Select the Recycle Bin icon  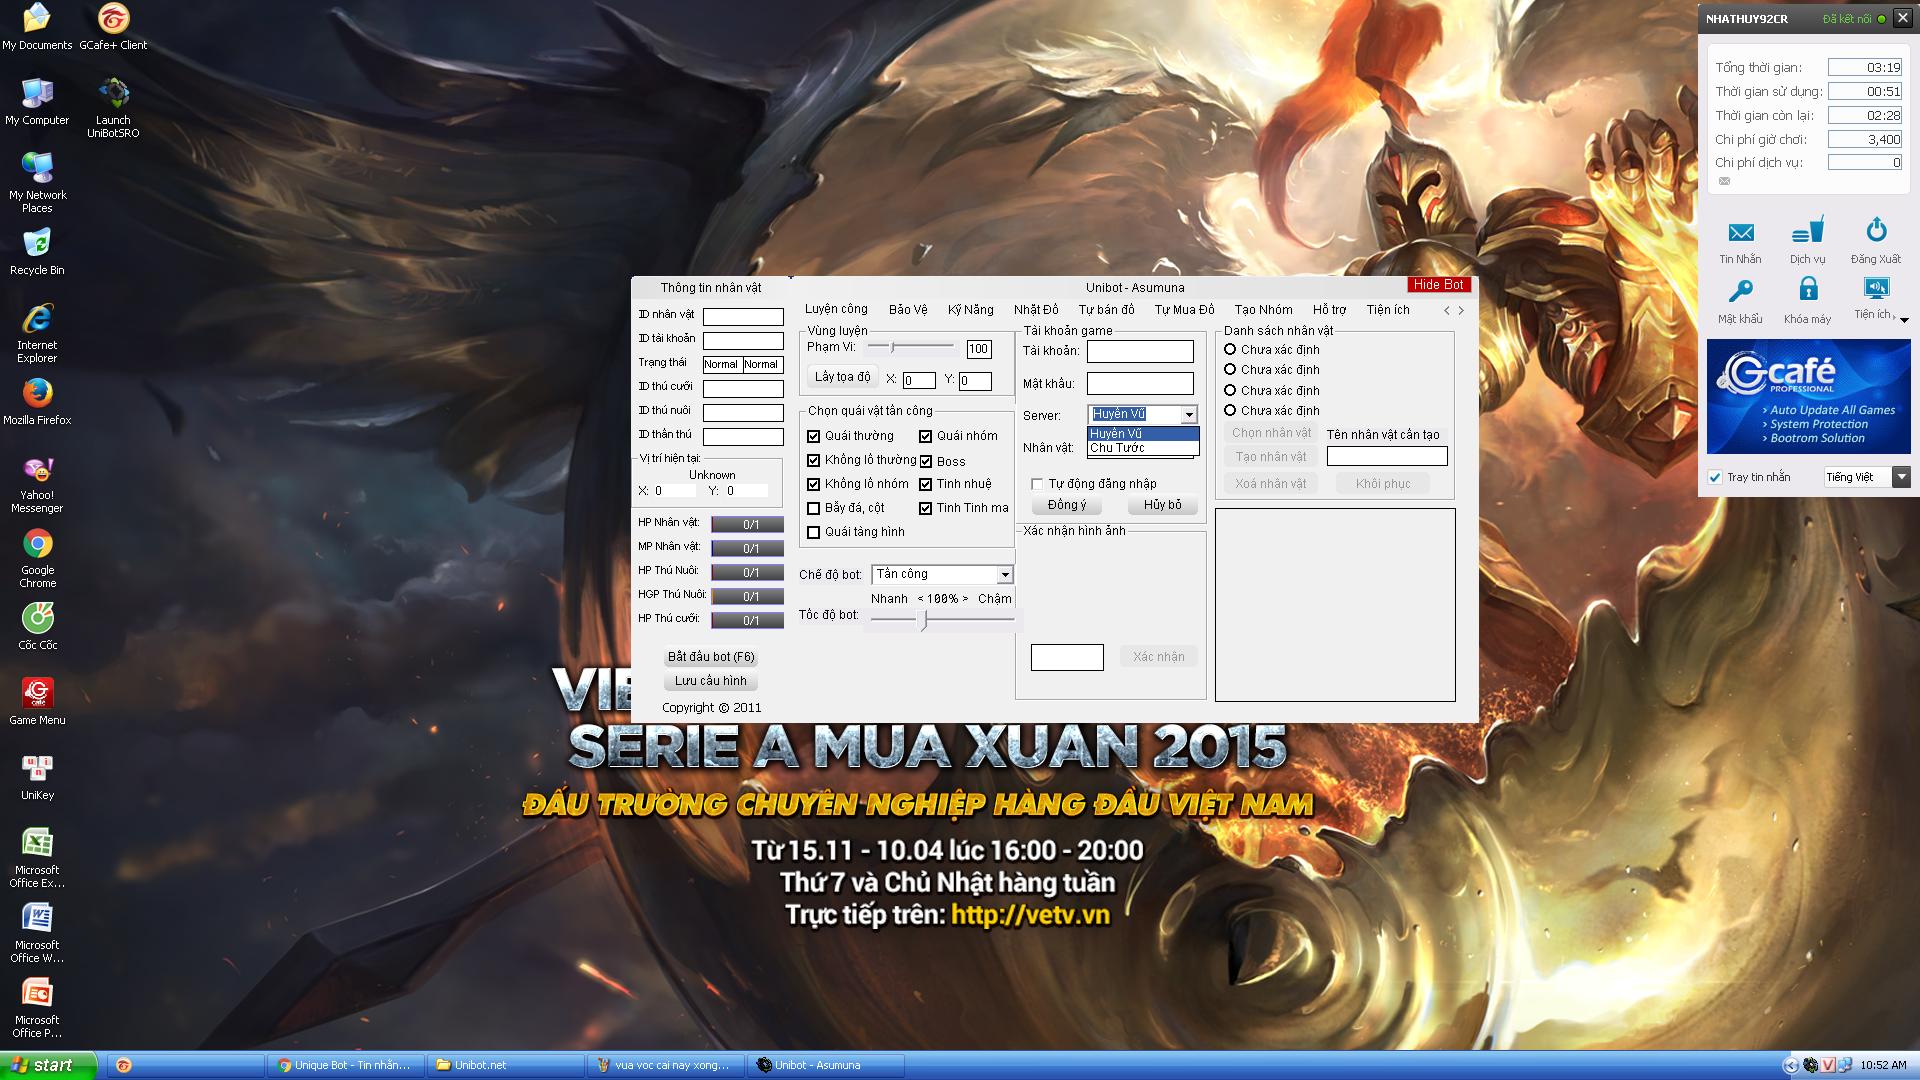coord(37,252)
